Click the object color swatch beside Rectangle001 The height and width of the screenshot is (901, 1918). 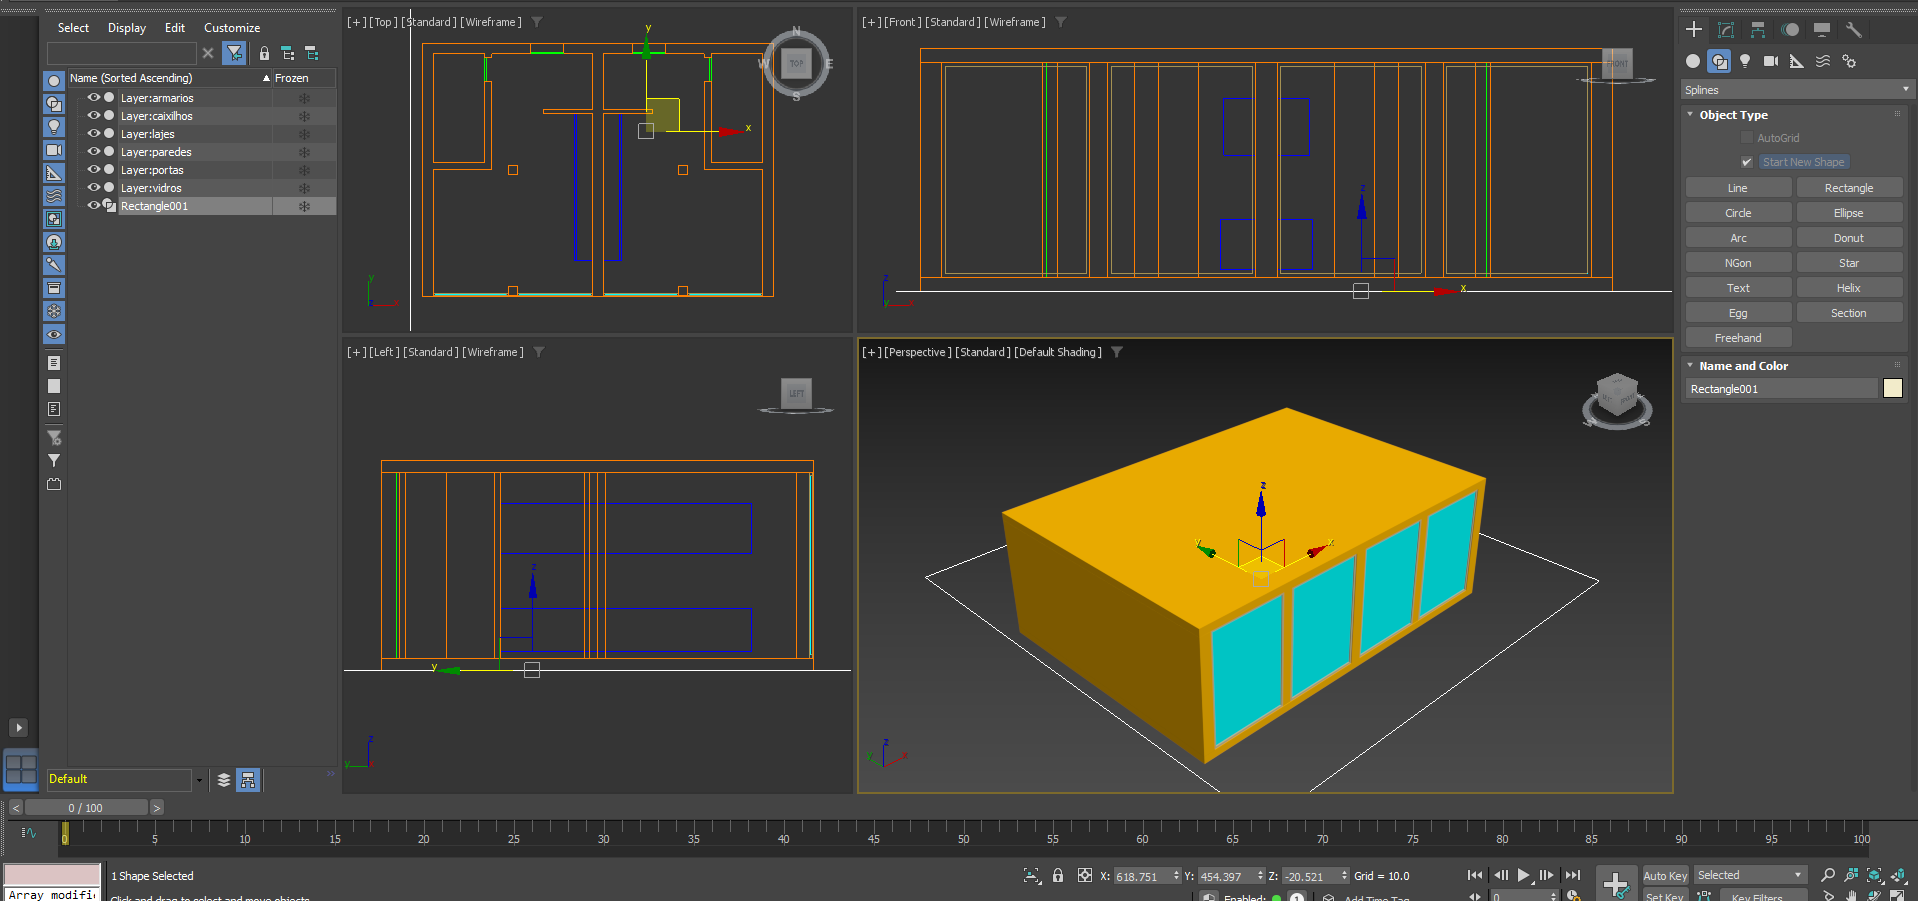tap(1893, 389)
